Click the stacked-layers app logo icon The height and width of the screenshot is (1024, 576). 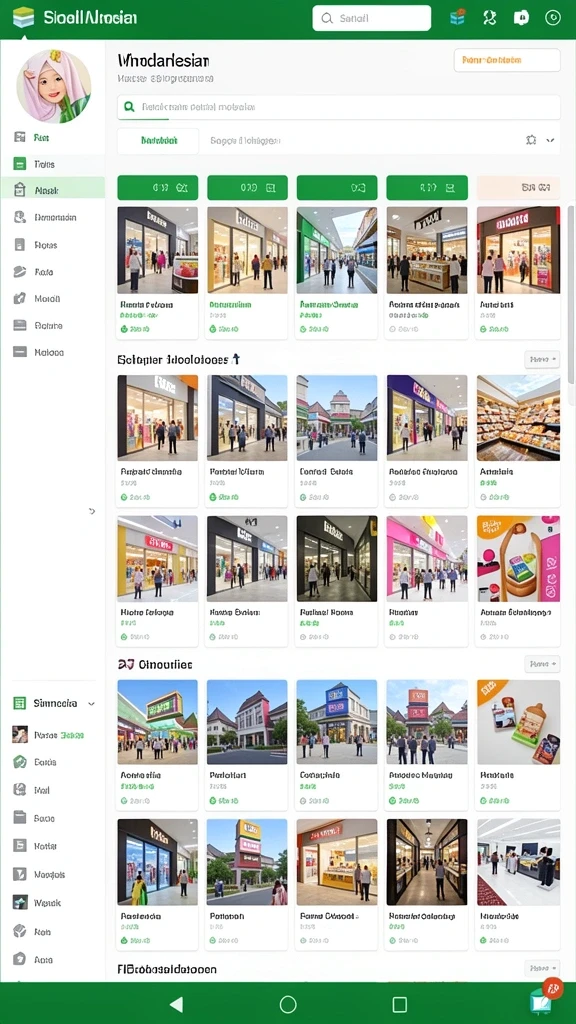point(24,18)
